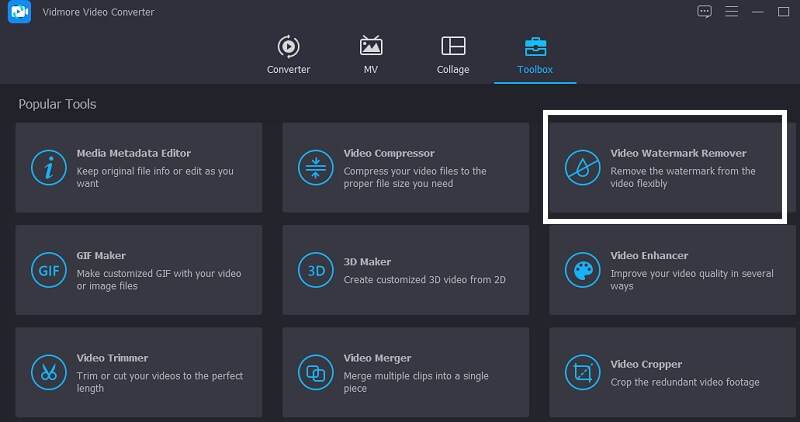Open the hamburger menu in title bar
The image size is (800, 422).
point(730,11)
